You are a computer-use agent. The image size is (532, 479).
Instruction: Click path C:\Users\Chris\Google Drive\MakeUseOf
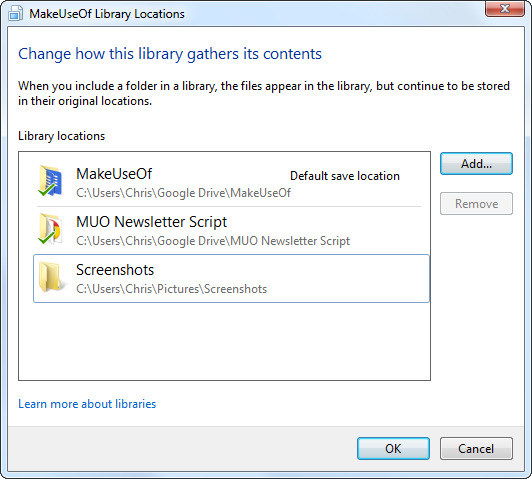click(x=184, y=193)
